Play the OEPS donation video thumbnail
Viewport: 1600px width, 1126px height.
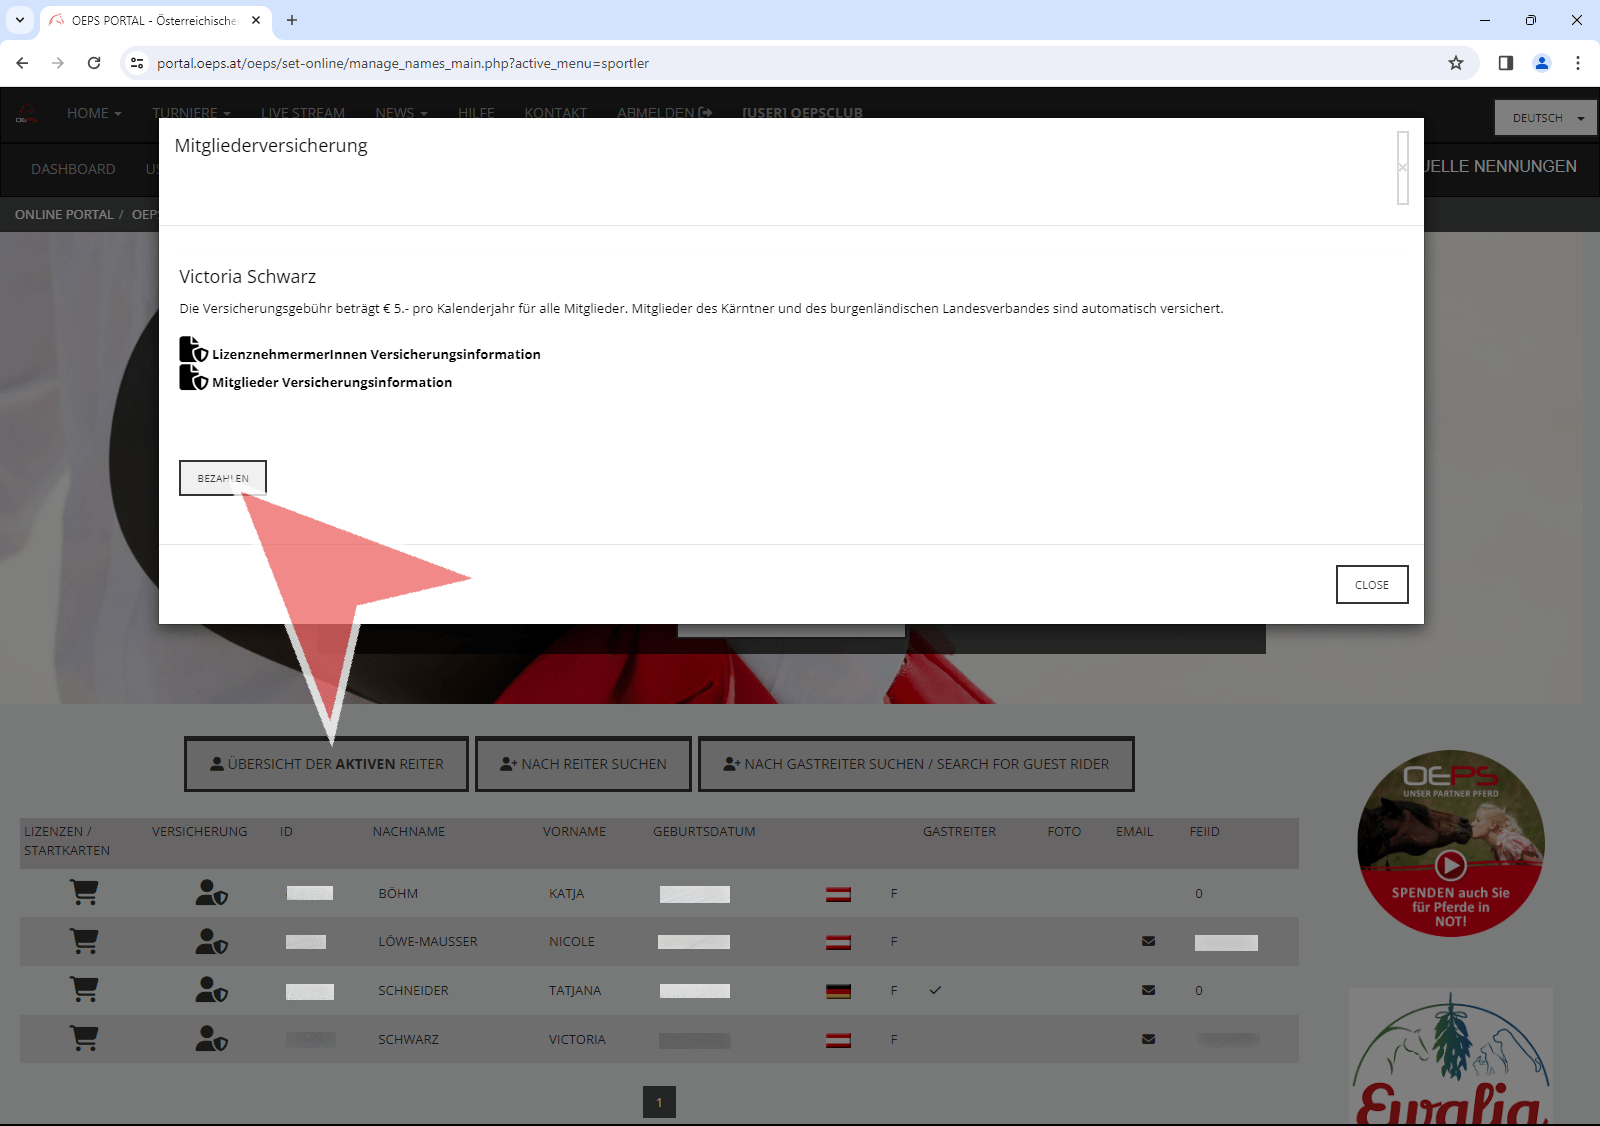point(1450,864)
